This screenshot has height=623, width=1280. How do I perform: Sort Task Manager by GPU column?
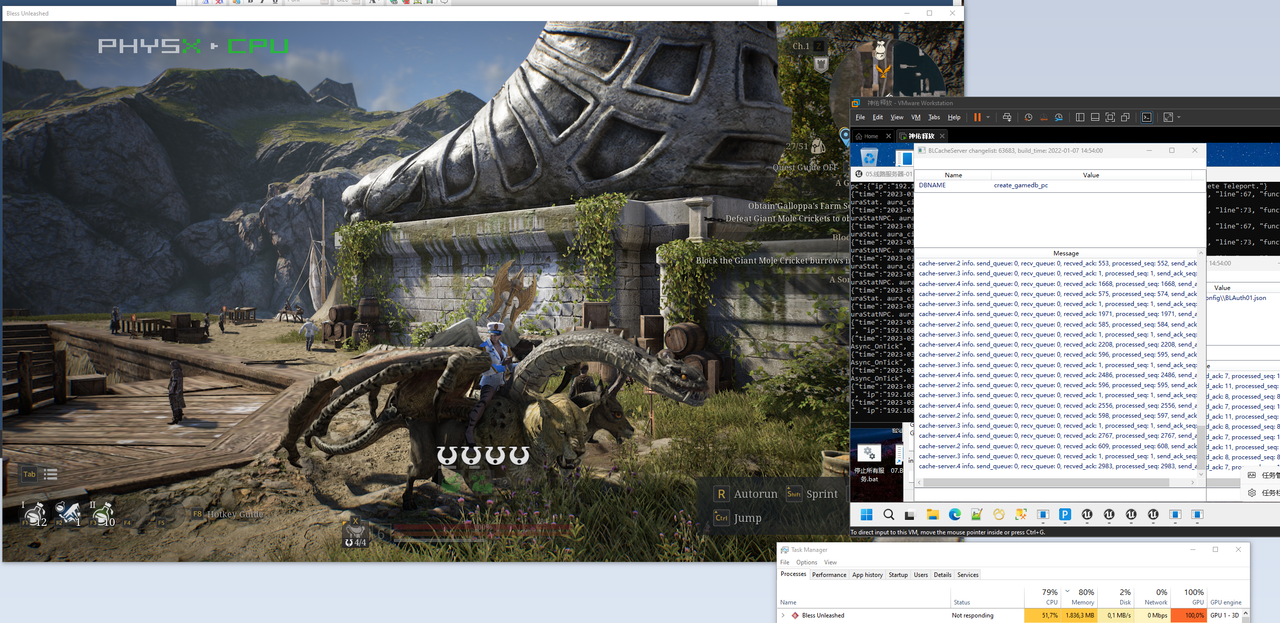pyautogui.click(x=1188, y=596)
